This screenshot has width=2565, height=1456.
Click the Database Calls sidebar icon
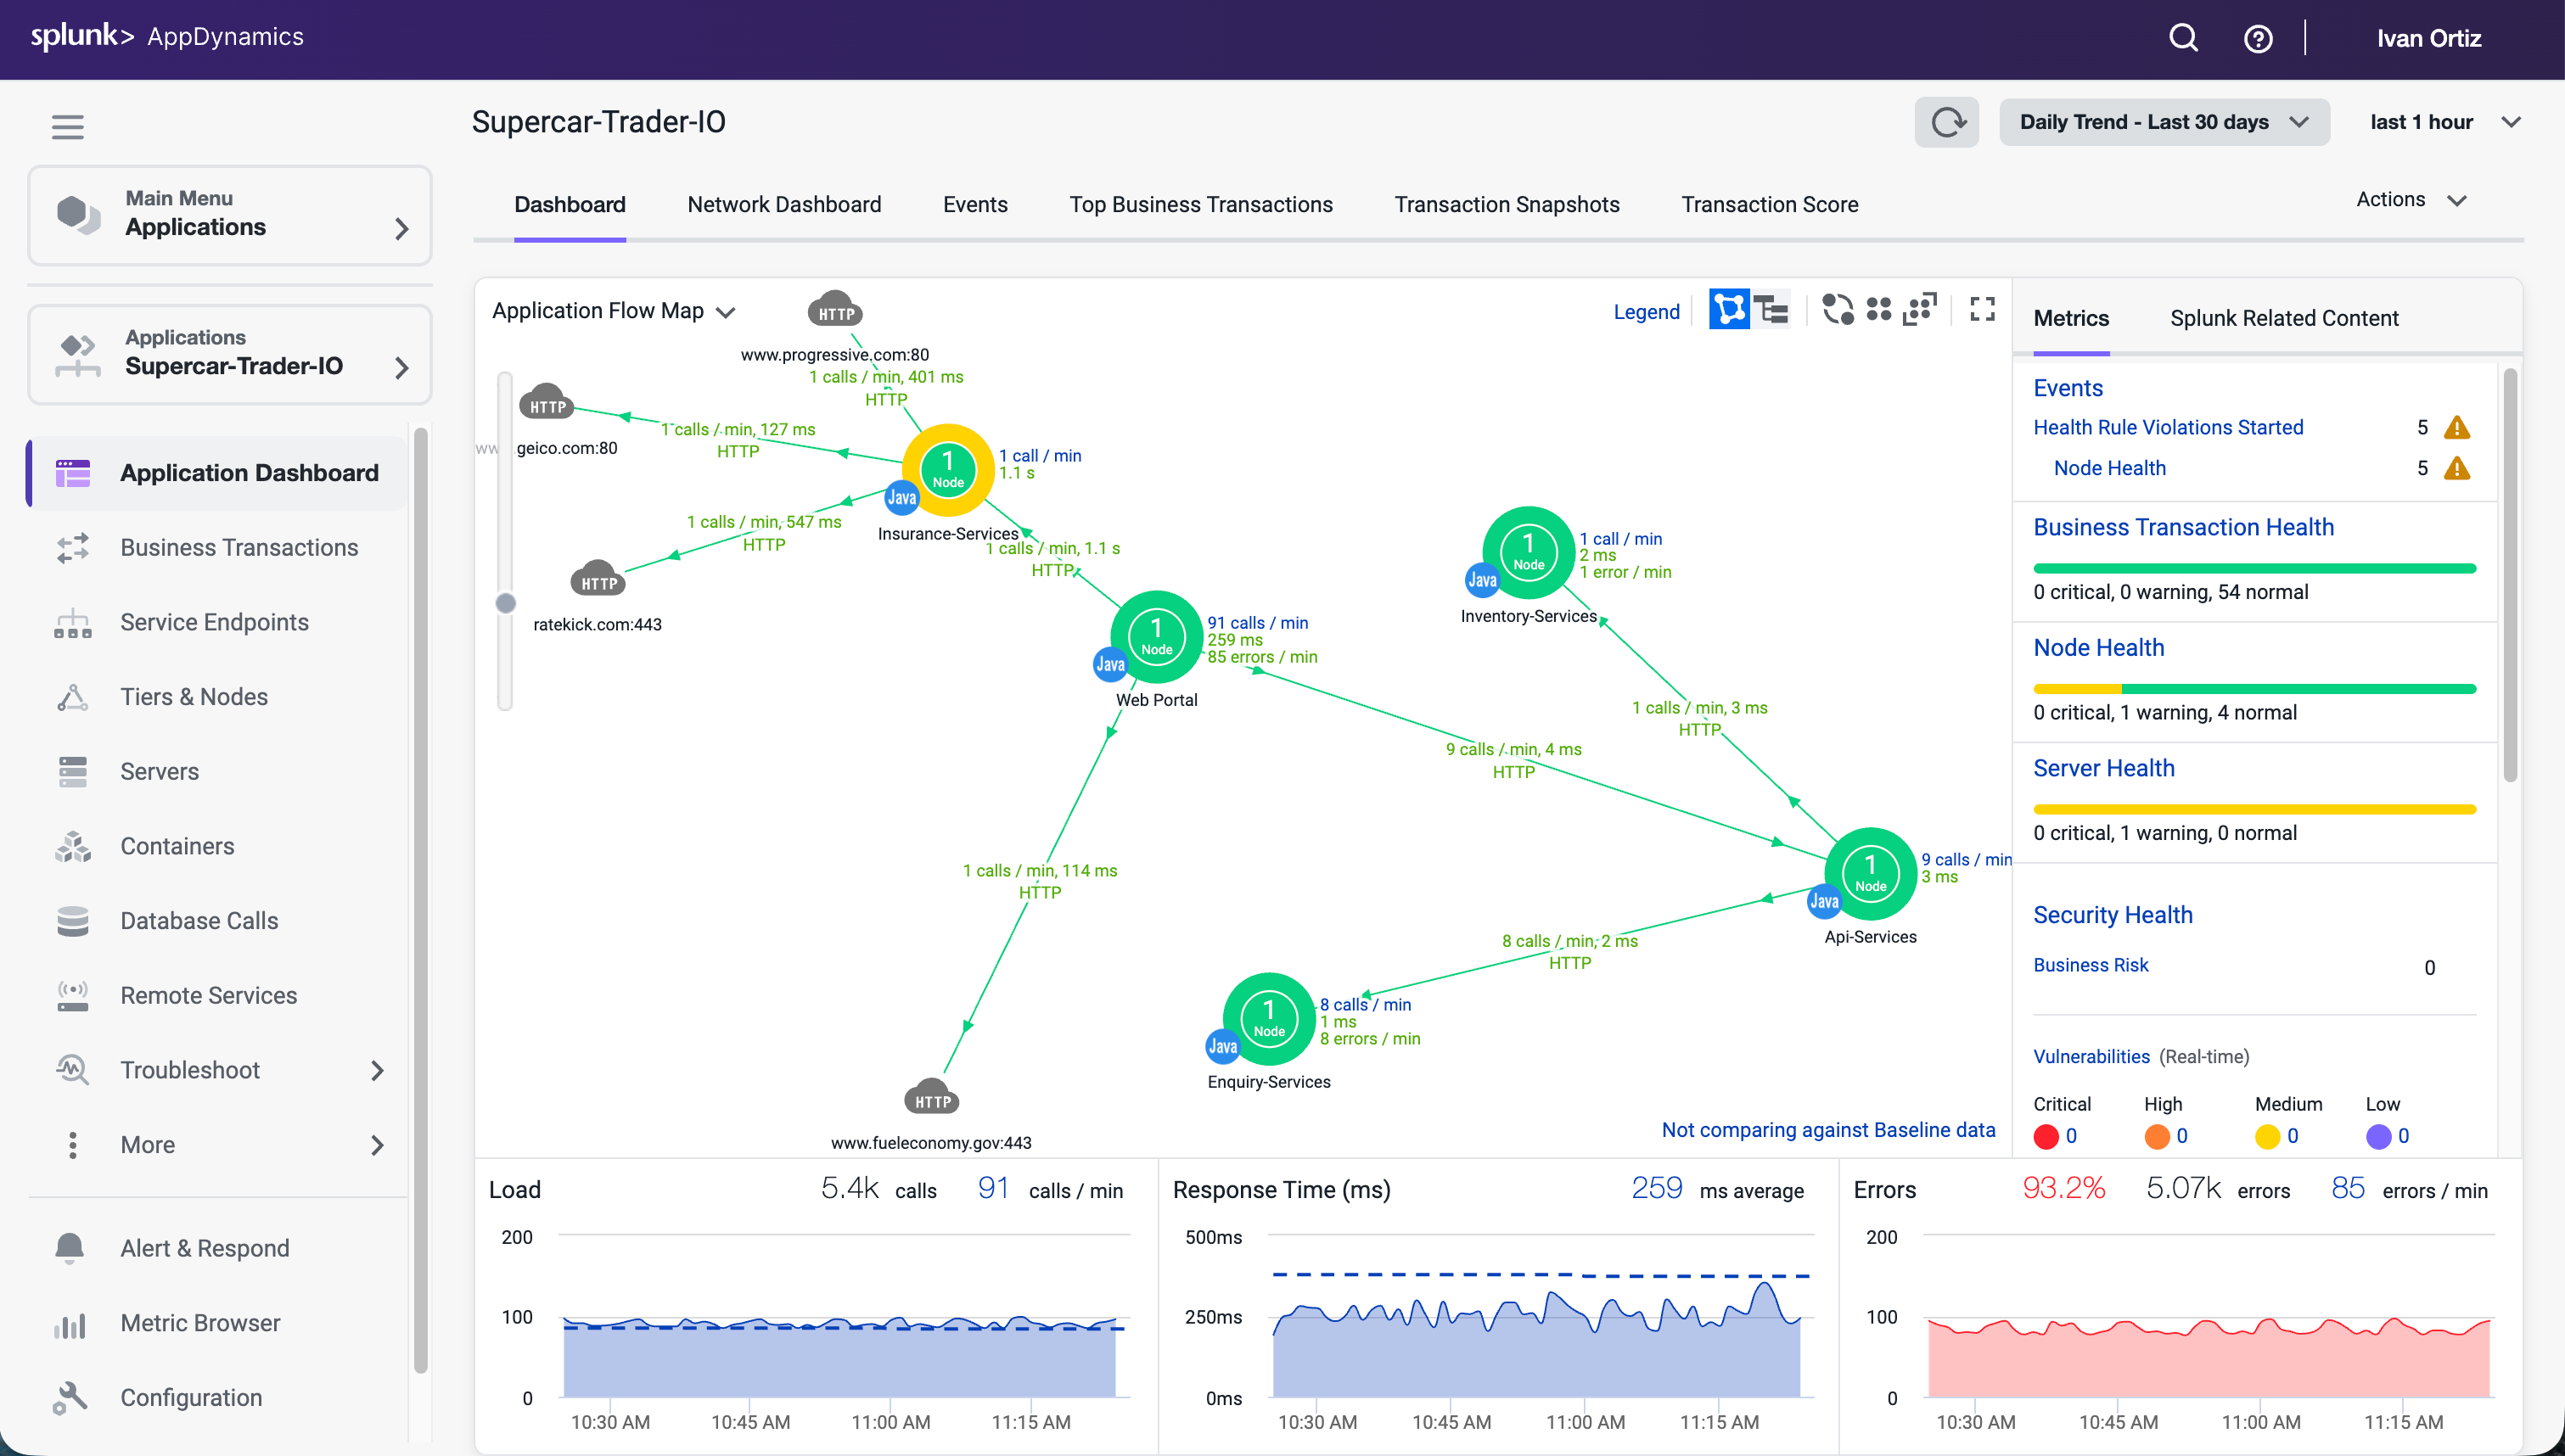tap(73, 920)
